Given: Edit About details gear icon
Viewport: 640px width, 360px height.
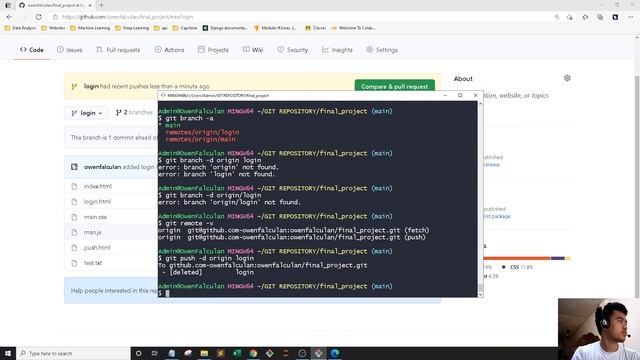Looking at the screenshot, I should pyautogui.click(x=567, y=78).
